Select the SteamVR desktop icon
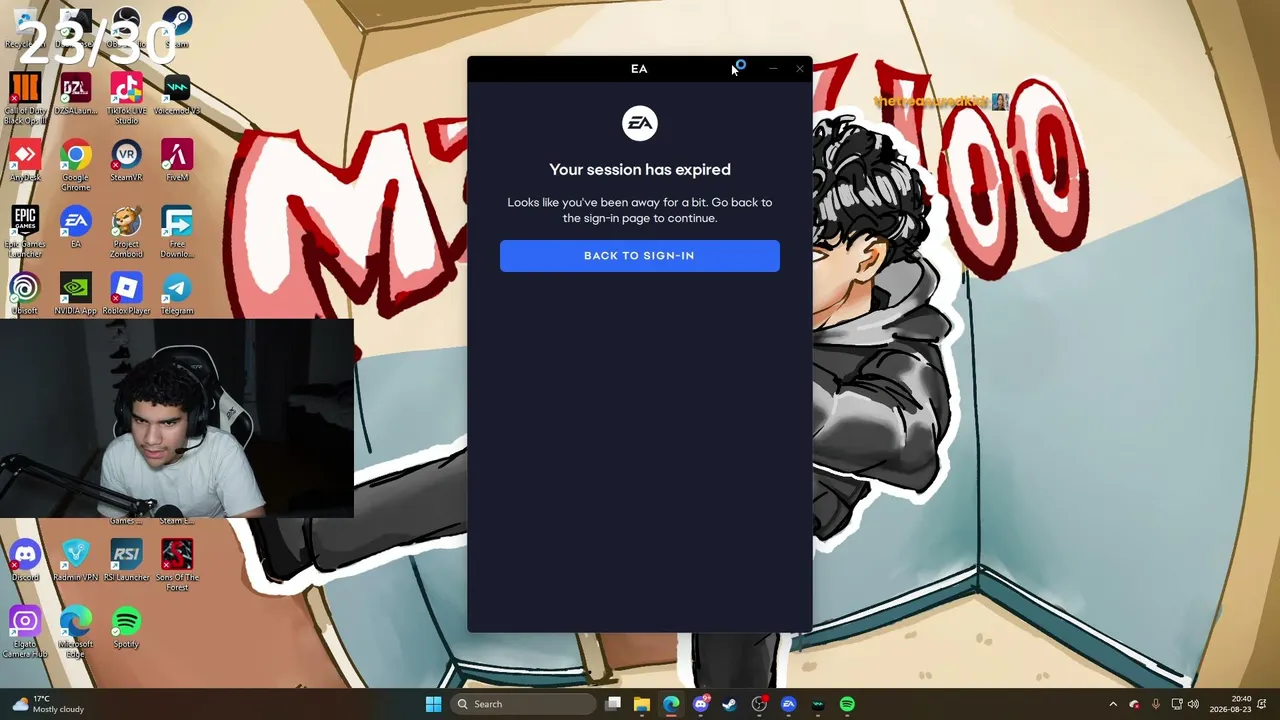This screenshot has height=720, width=1280. (x=126, y=161)
